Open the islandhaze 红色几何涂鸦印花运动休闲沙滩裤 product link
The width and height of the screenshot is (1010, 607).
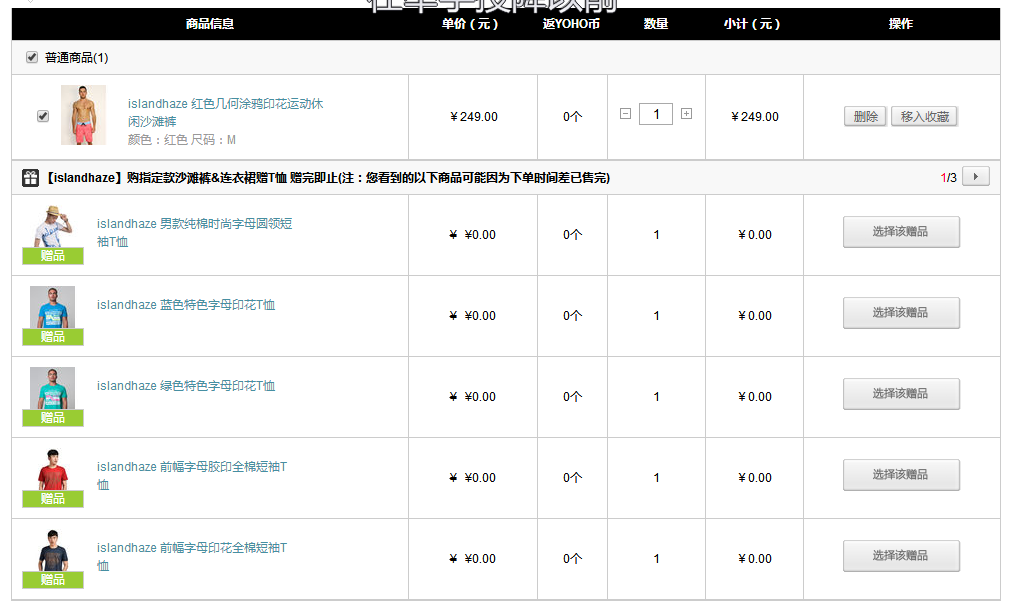[x=225, y=112]
